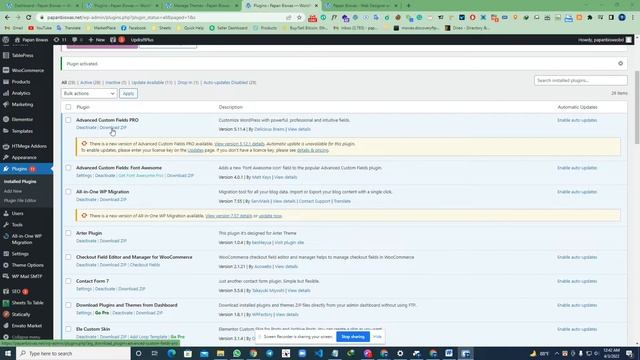Viewport: 640px width, 360px height.
Task: Check the Advanced Custom Fields PRO checkbox
Action: (68, 120)
